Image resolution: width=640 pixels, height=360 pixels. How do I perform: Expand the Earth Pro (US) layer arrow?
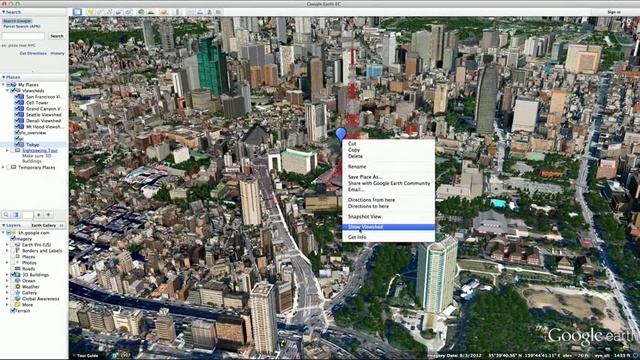point(7,245)
